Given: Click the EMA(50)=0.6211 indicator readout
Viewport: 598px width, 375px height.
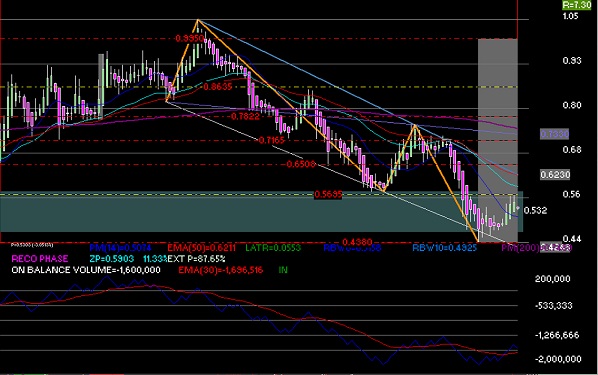Looking at the screenshot, I should click(x=201, y=248).
